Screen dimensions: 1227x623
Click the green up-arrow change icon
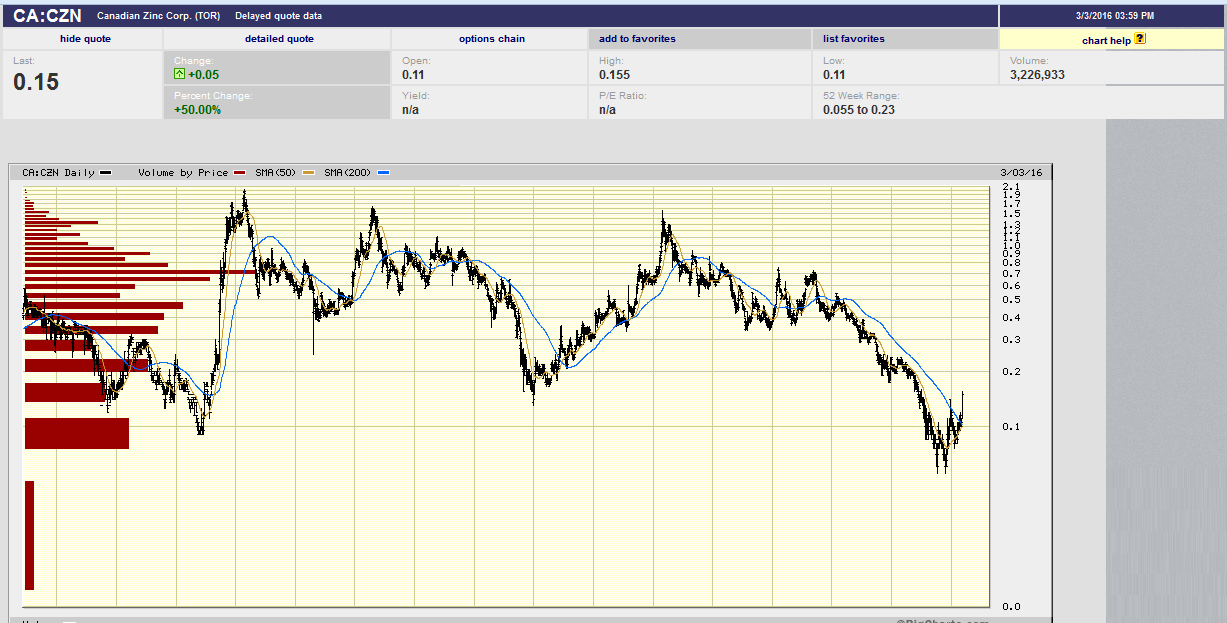click(179, 74)
